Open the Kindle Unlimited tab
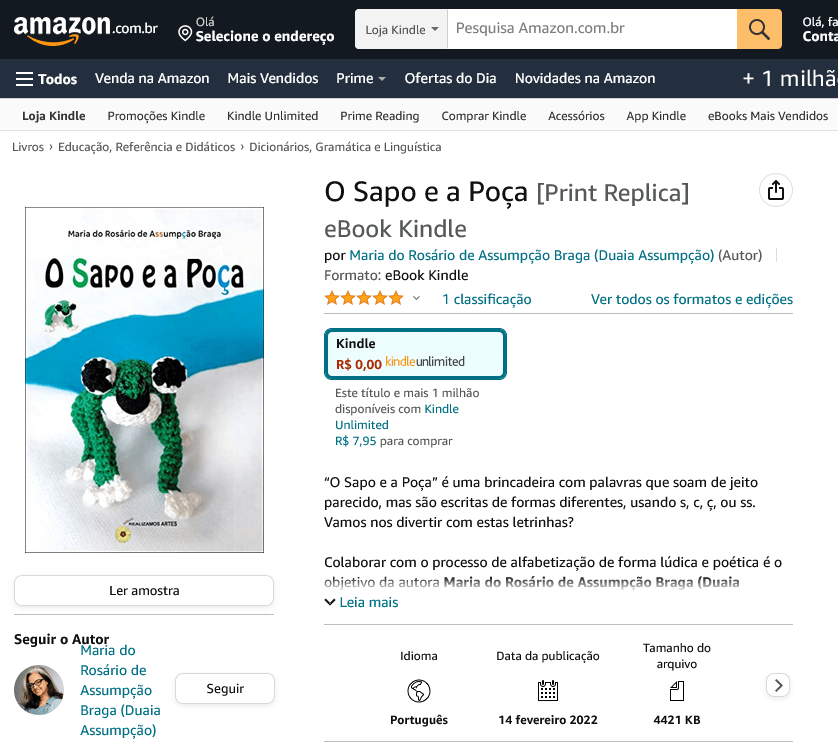Screen dimensions: 838x745 (x=272, y=116)
